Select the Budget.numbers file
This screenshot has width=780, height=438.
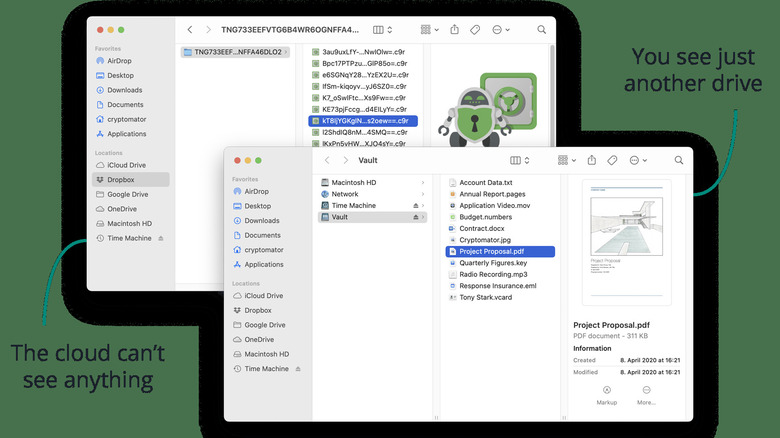coord(485,217)
